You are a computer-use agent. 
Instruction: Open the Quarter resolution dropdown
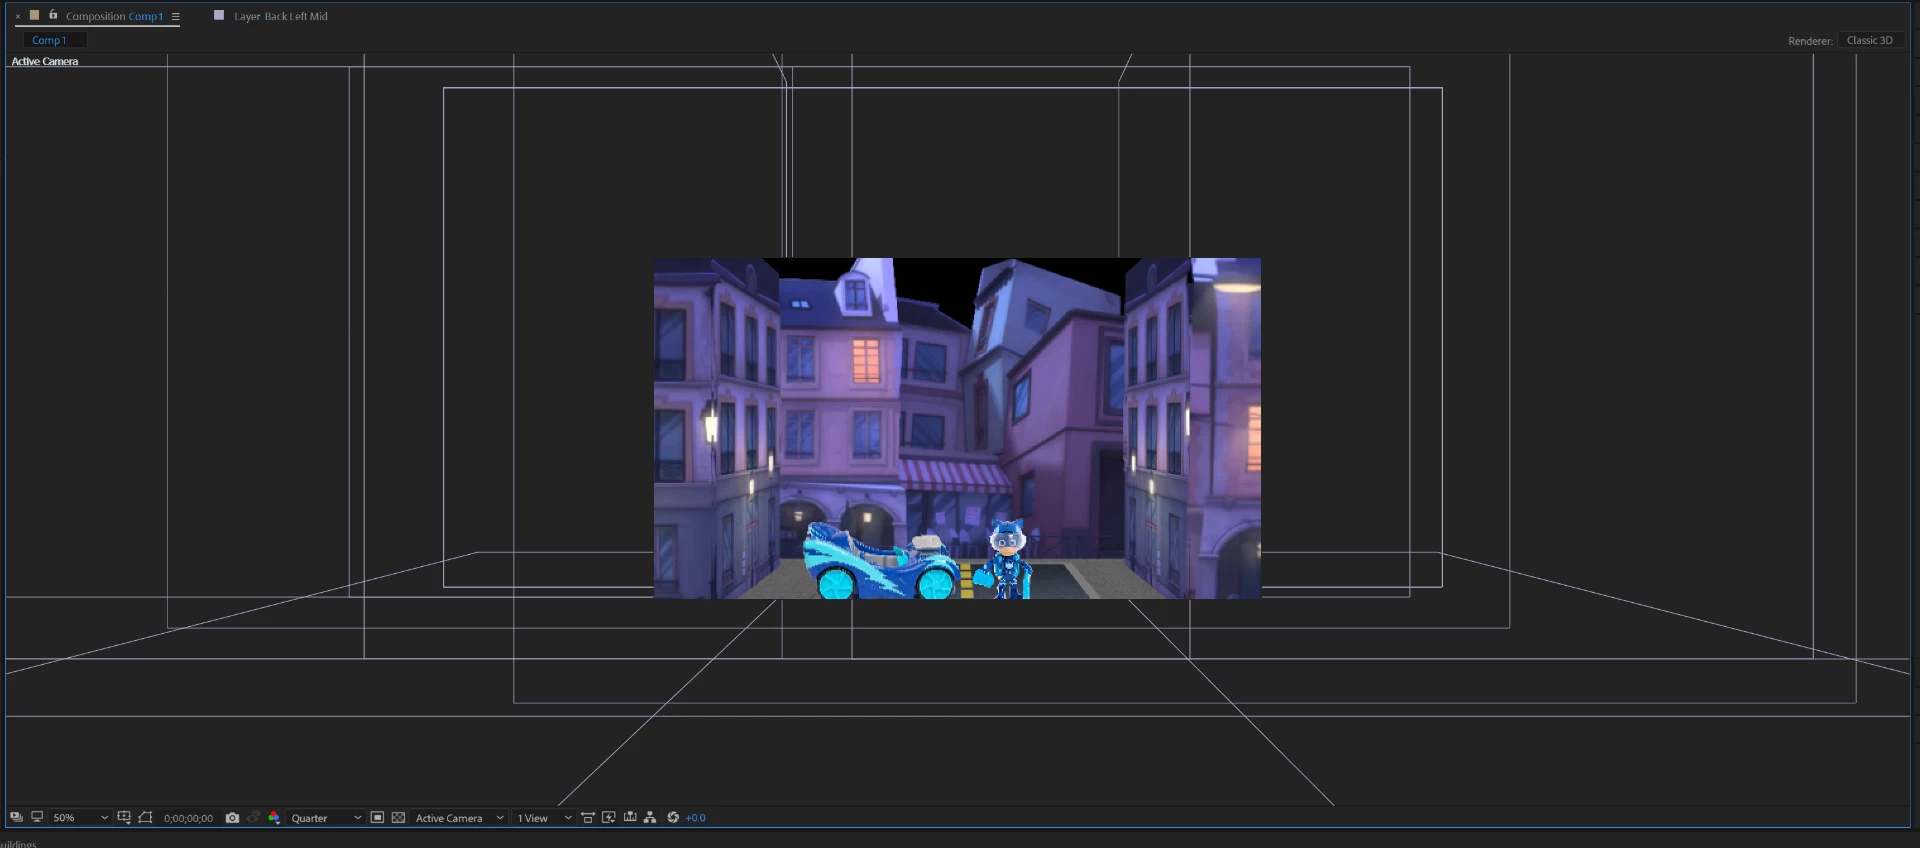tap(326, 818)
